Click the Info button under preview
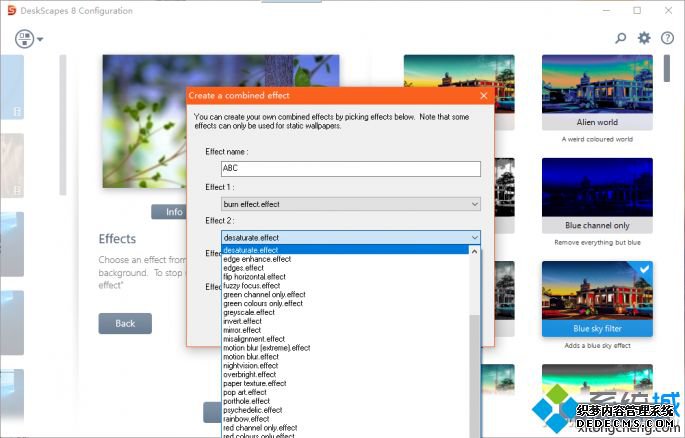Image resolution: width=685 pixels, height=438 pixels. click(x=169, y=212)
